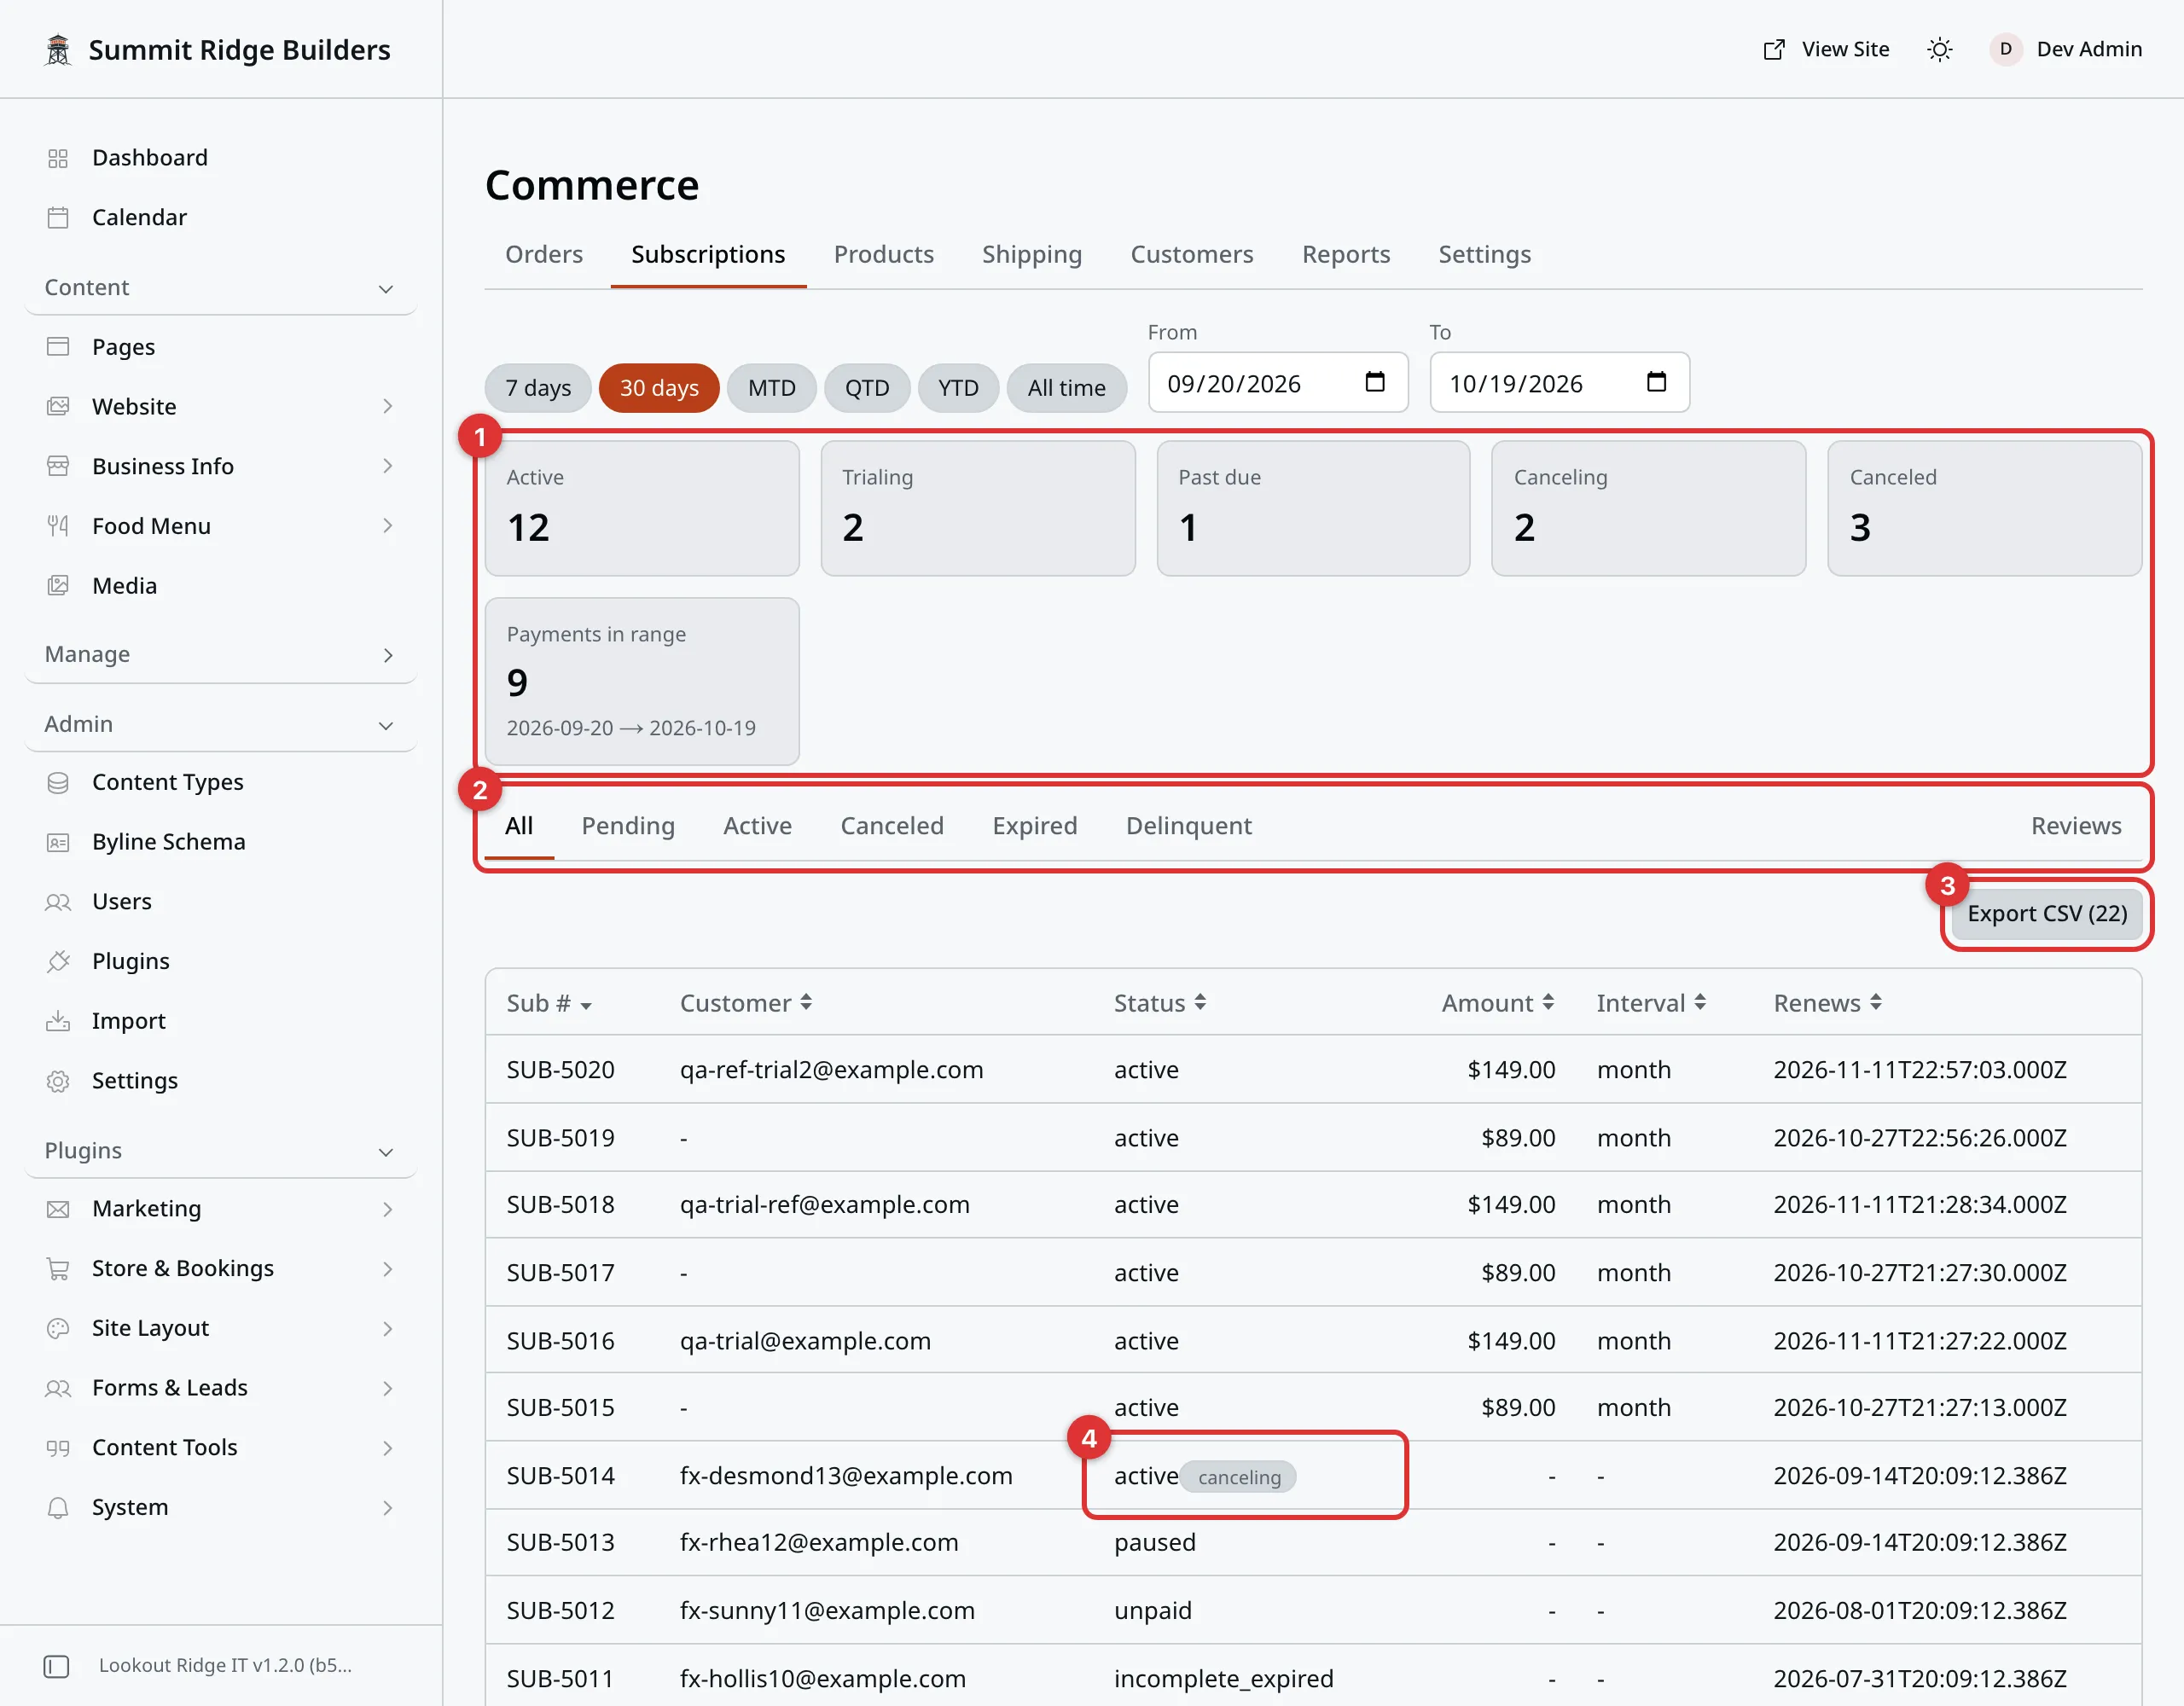The image size is (2184, 1706).
Task: Collapse the Content section chevron
Action: pos(386,289)
